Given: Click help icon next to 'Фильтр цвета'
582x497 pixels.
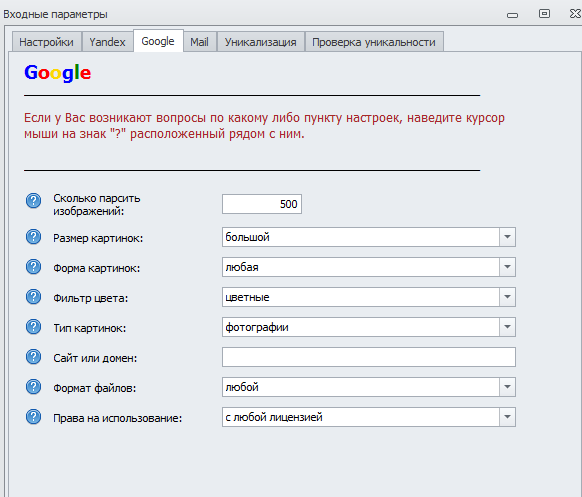Looking at the screenshot, I should point(33,297).
